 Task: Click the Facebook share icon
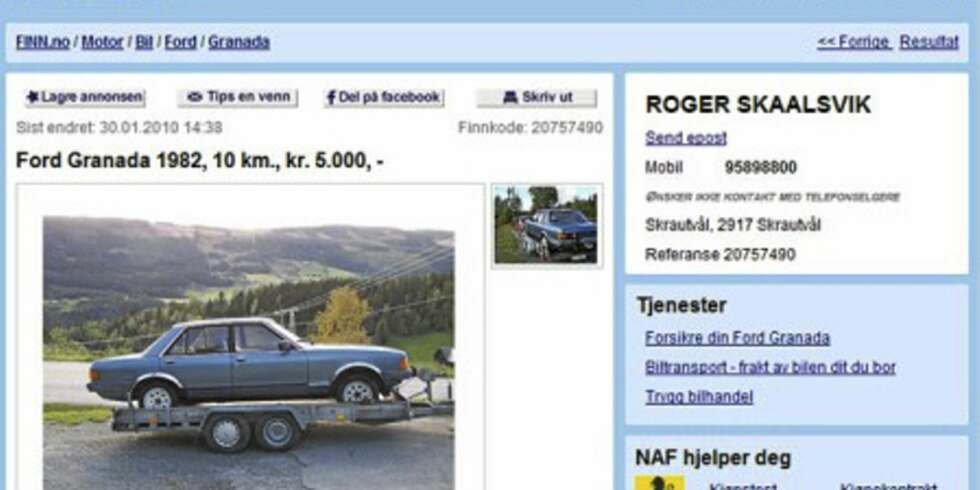(x=331, y=98)
